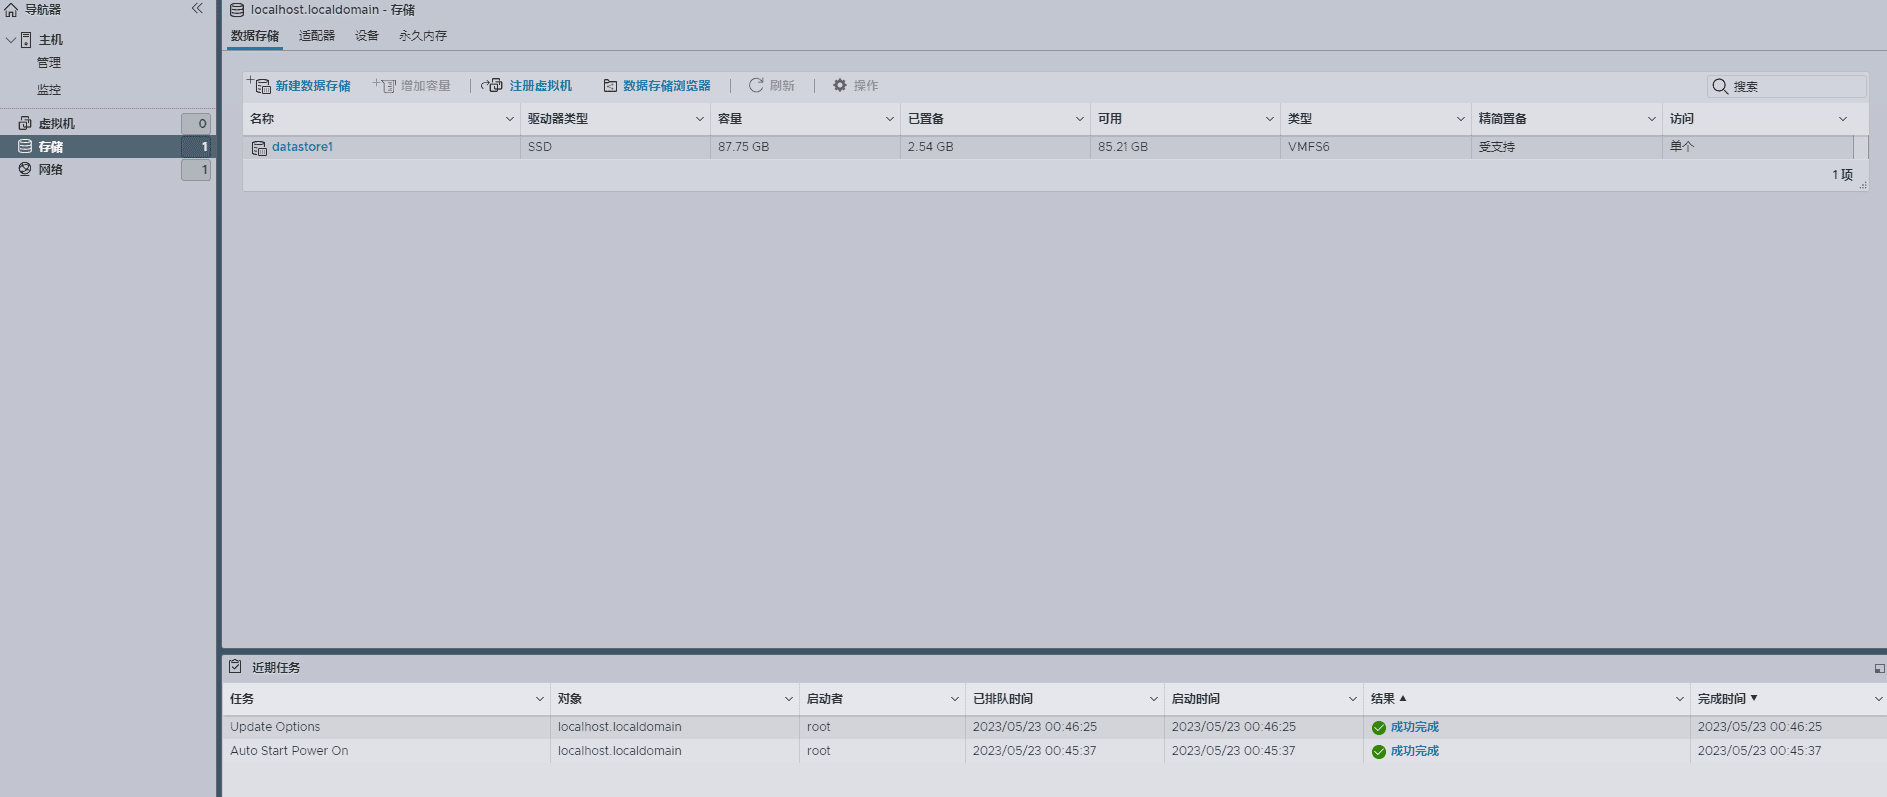Sort recent tasks by 结果 header
This screenshot has width=1887, height=797.
[x=1383, y=699]
